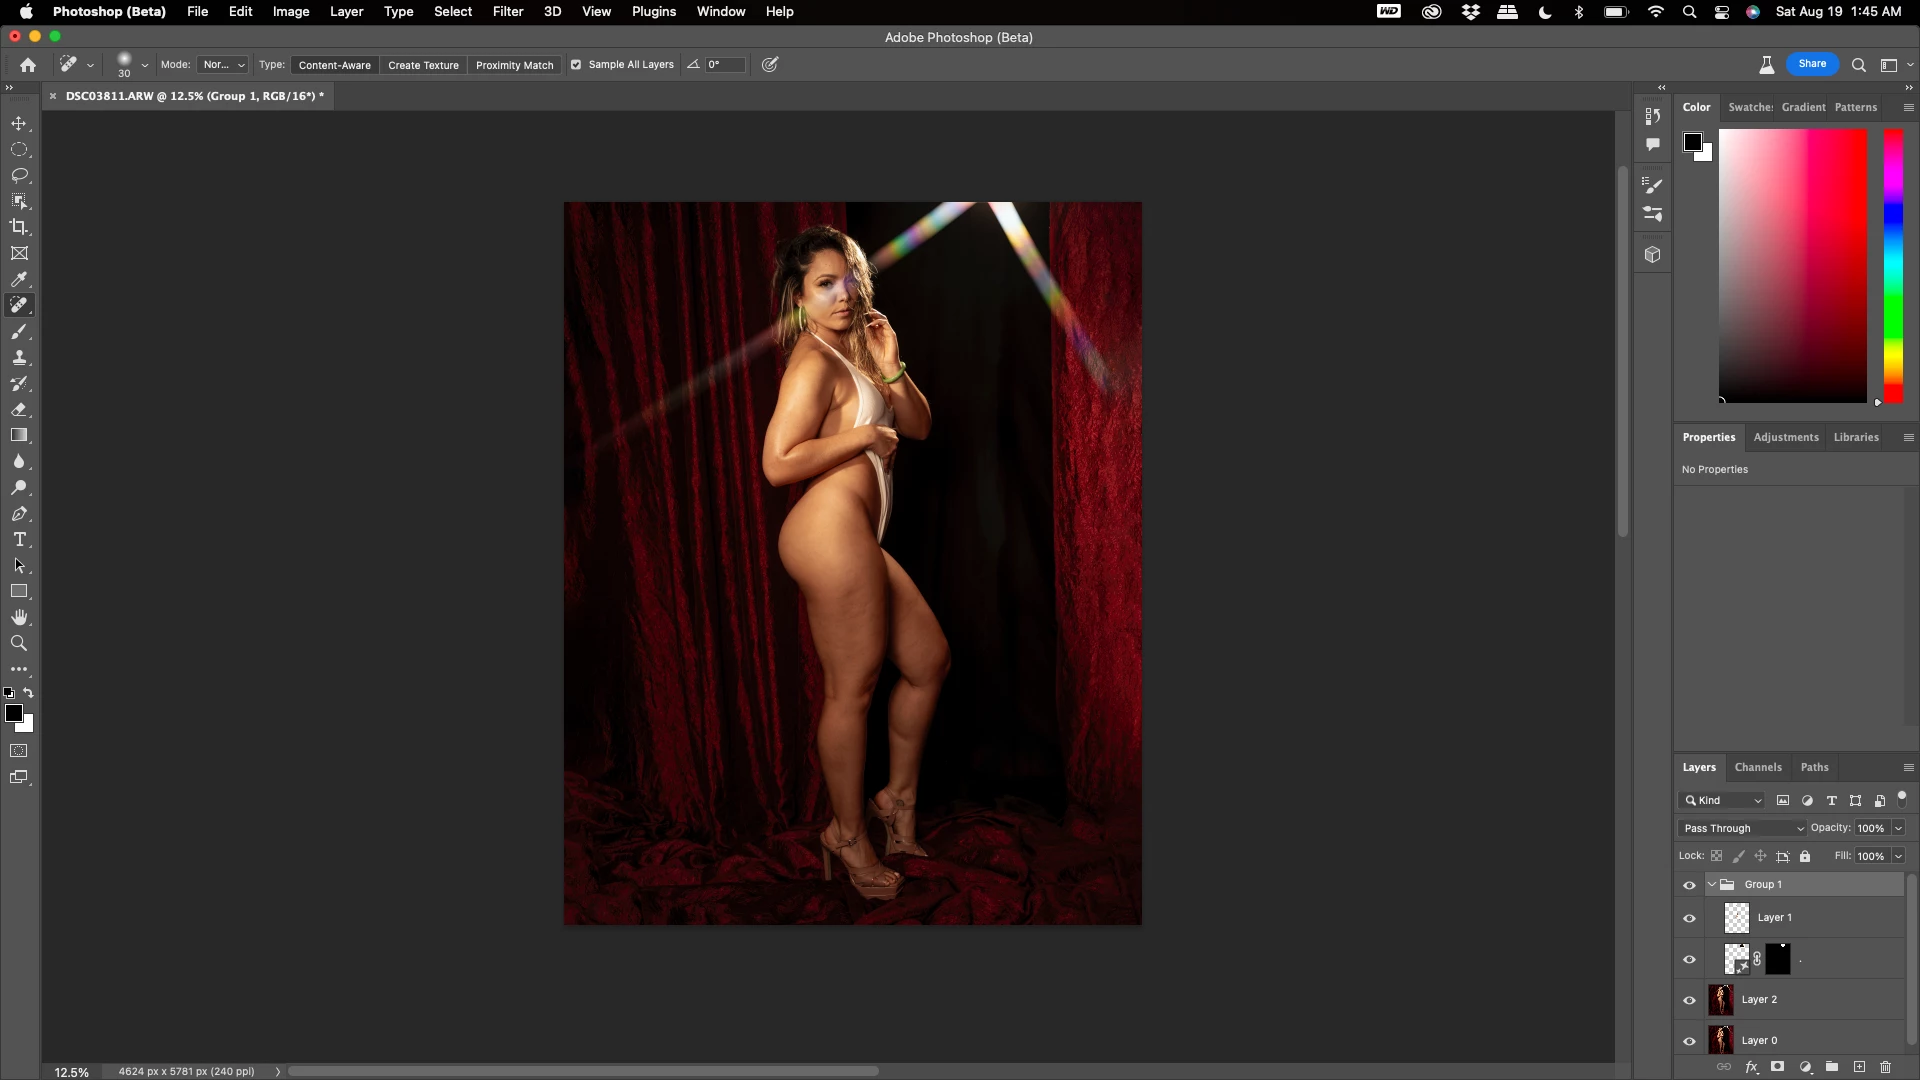Open the Pass Through blend mode dropdown
This screenshot has width=1920, height=1080.
1742,828
